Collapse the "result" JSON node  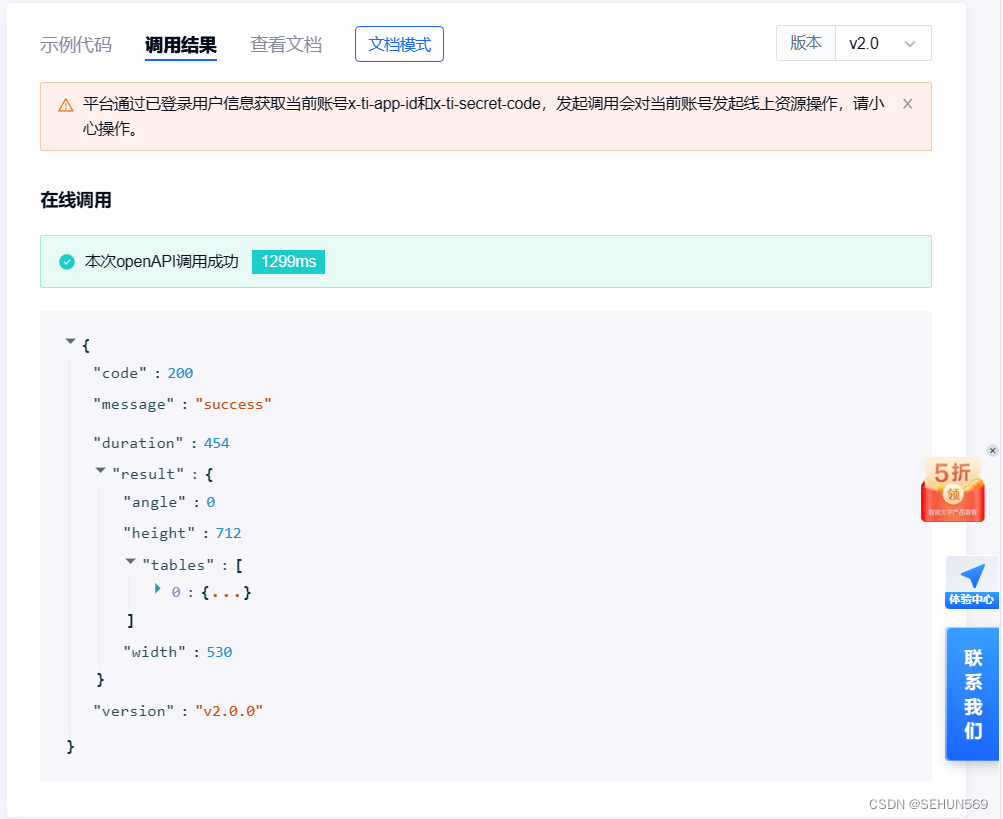100,470
